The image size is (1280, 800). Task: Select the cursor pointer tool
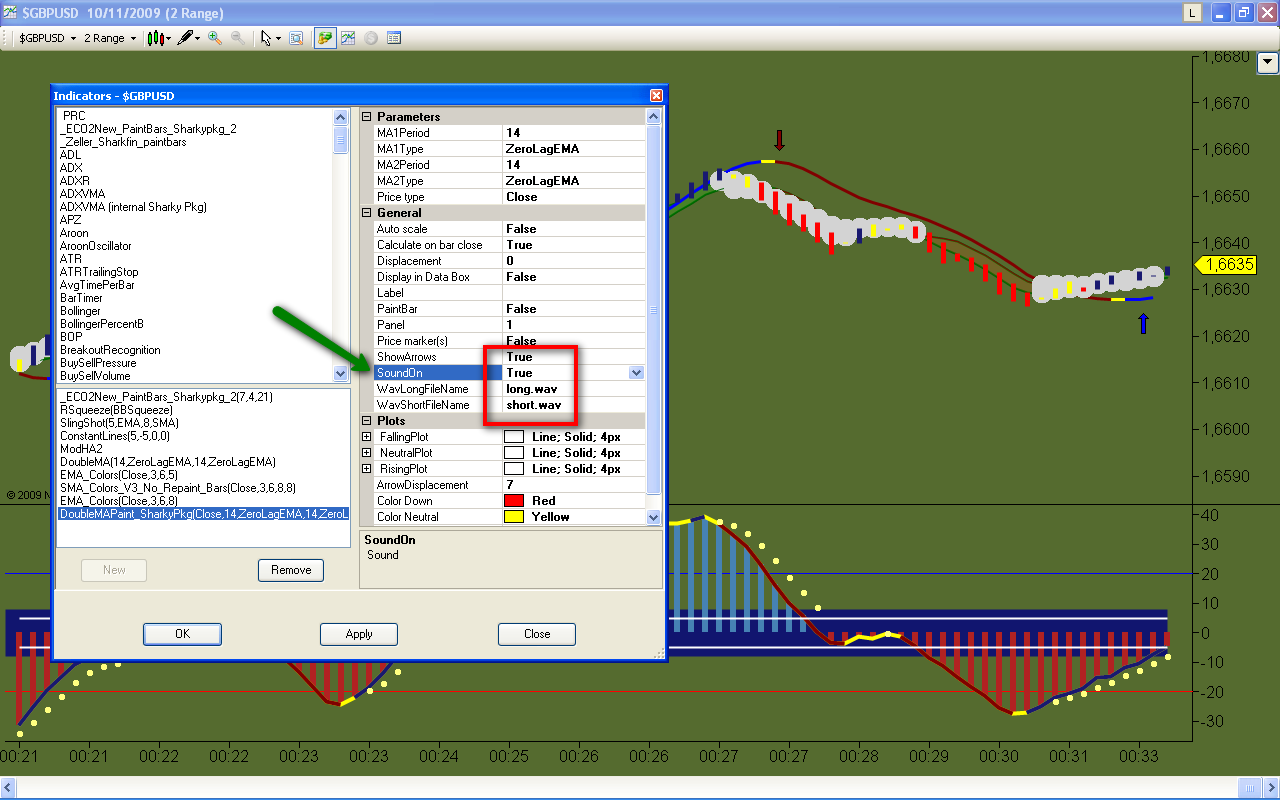coord(268,38)
